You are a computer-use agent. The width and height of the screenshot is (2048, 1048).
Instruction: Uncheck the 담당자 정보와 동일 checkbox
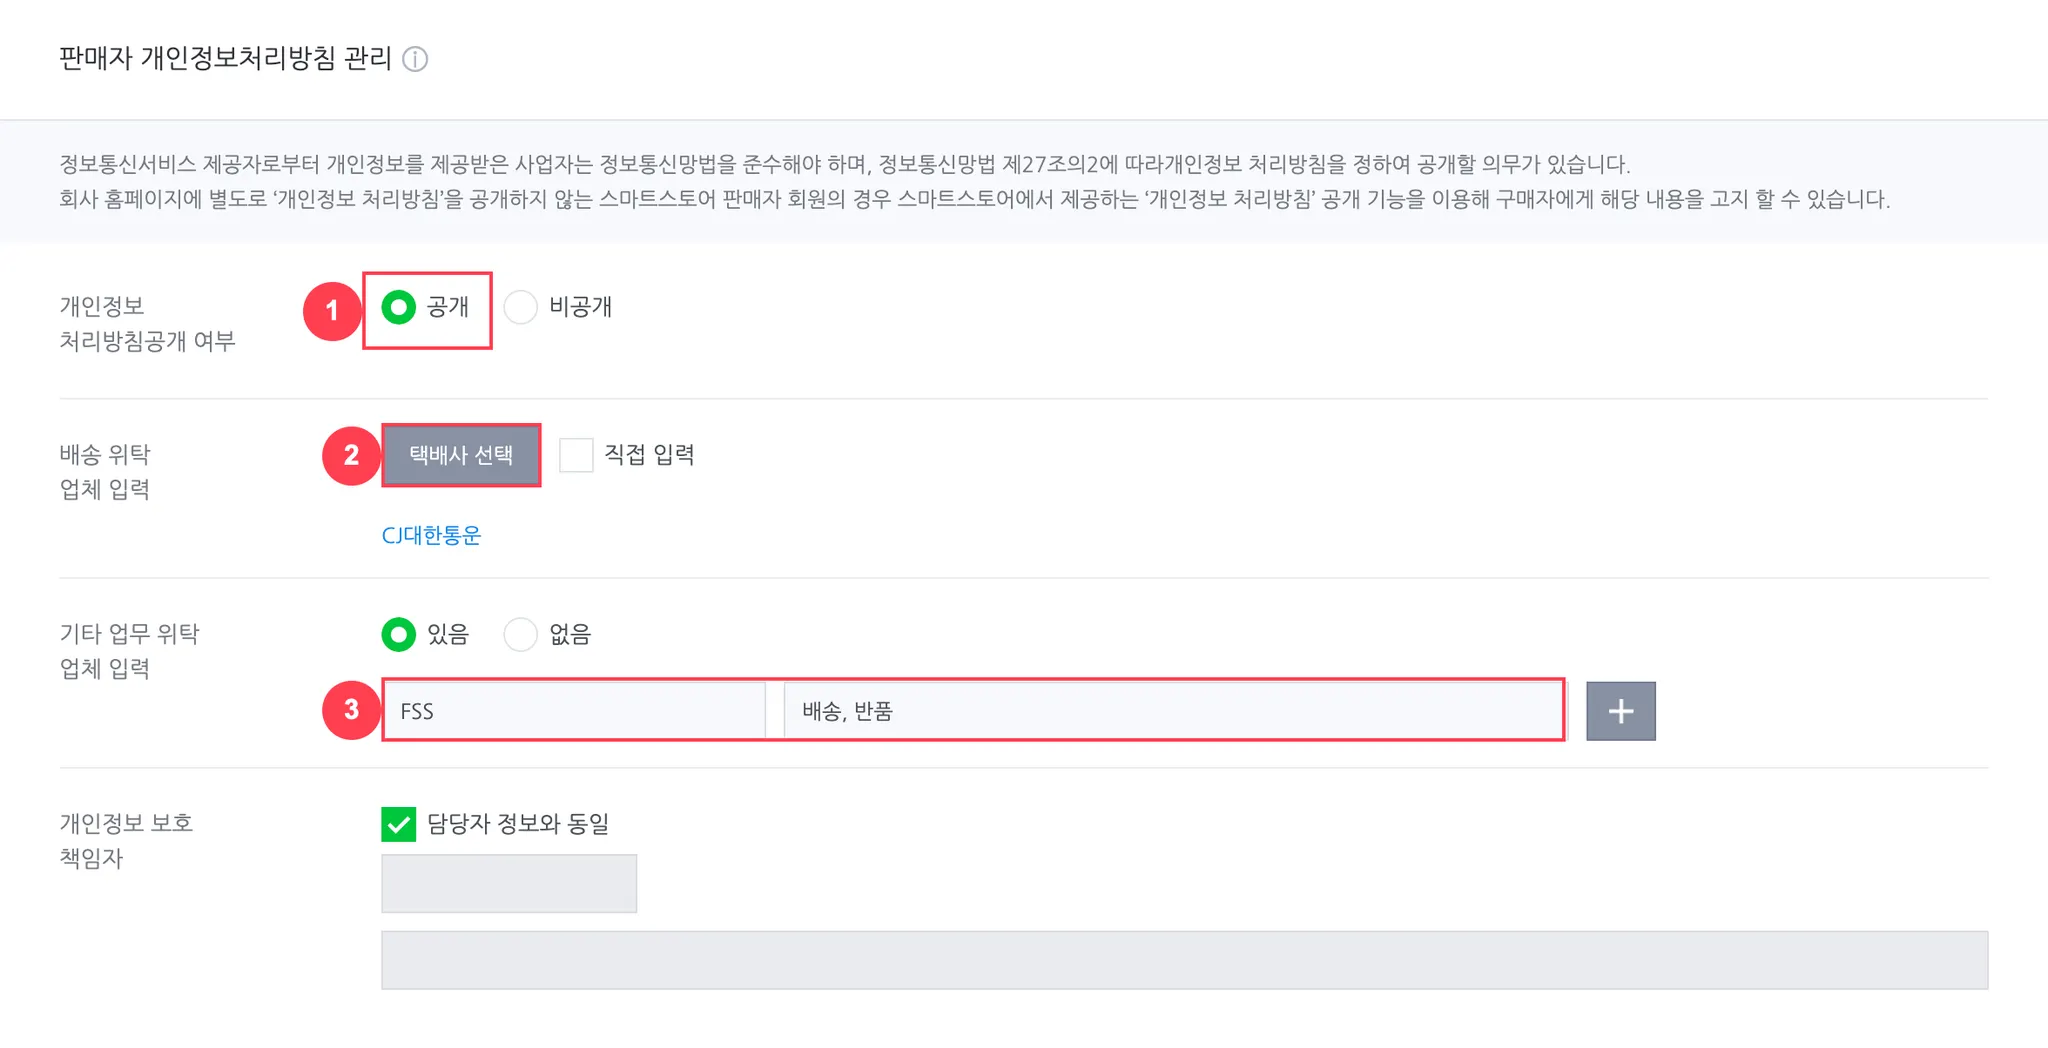[399, 824]
